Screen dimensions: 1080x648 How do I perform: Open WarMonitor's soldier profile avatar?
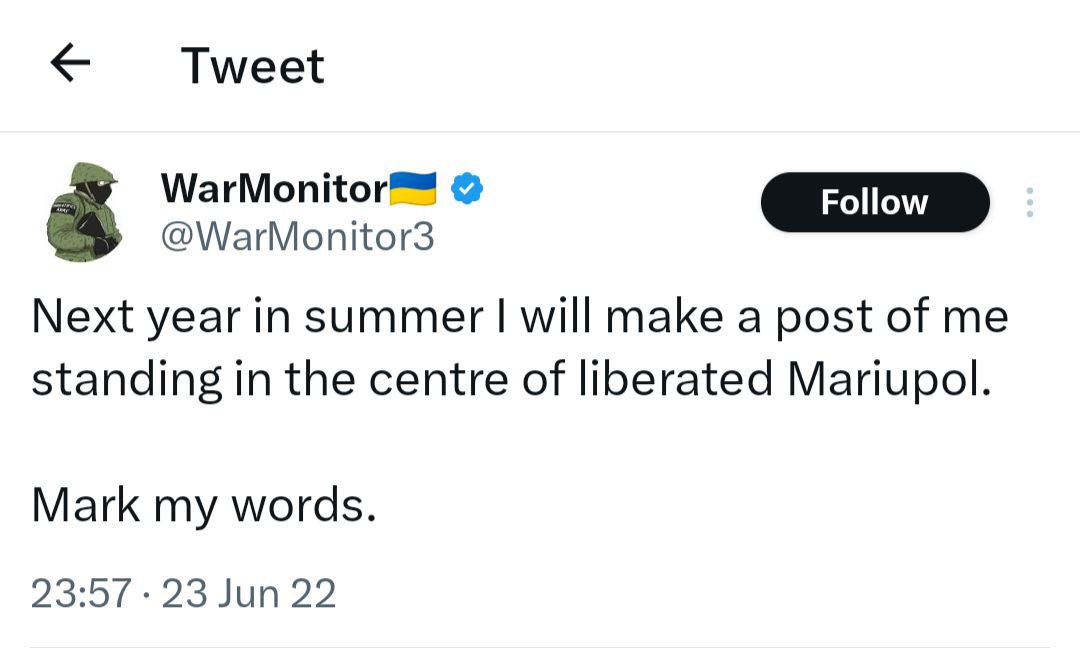(x=85, y=212)
